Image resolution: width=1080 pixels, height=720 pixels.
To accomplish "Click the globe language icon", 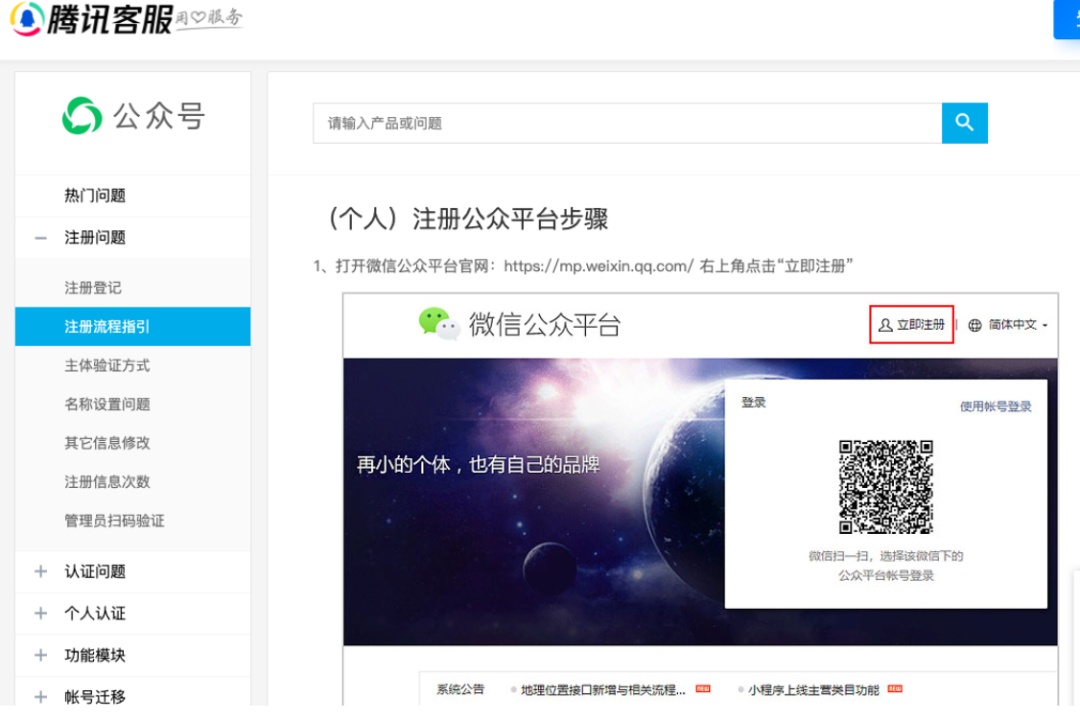I will [x=975, y=325].
